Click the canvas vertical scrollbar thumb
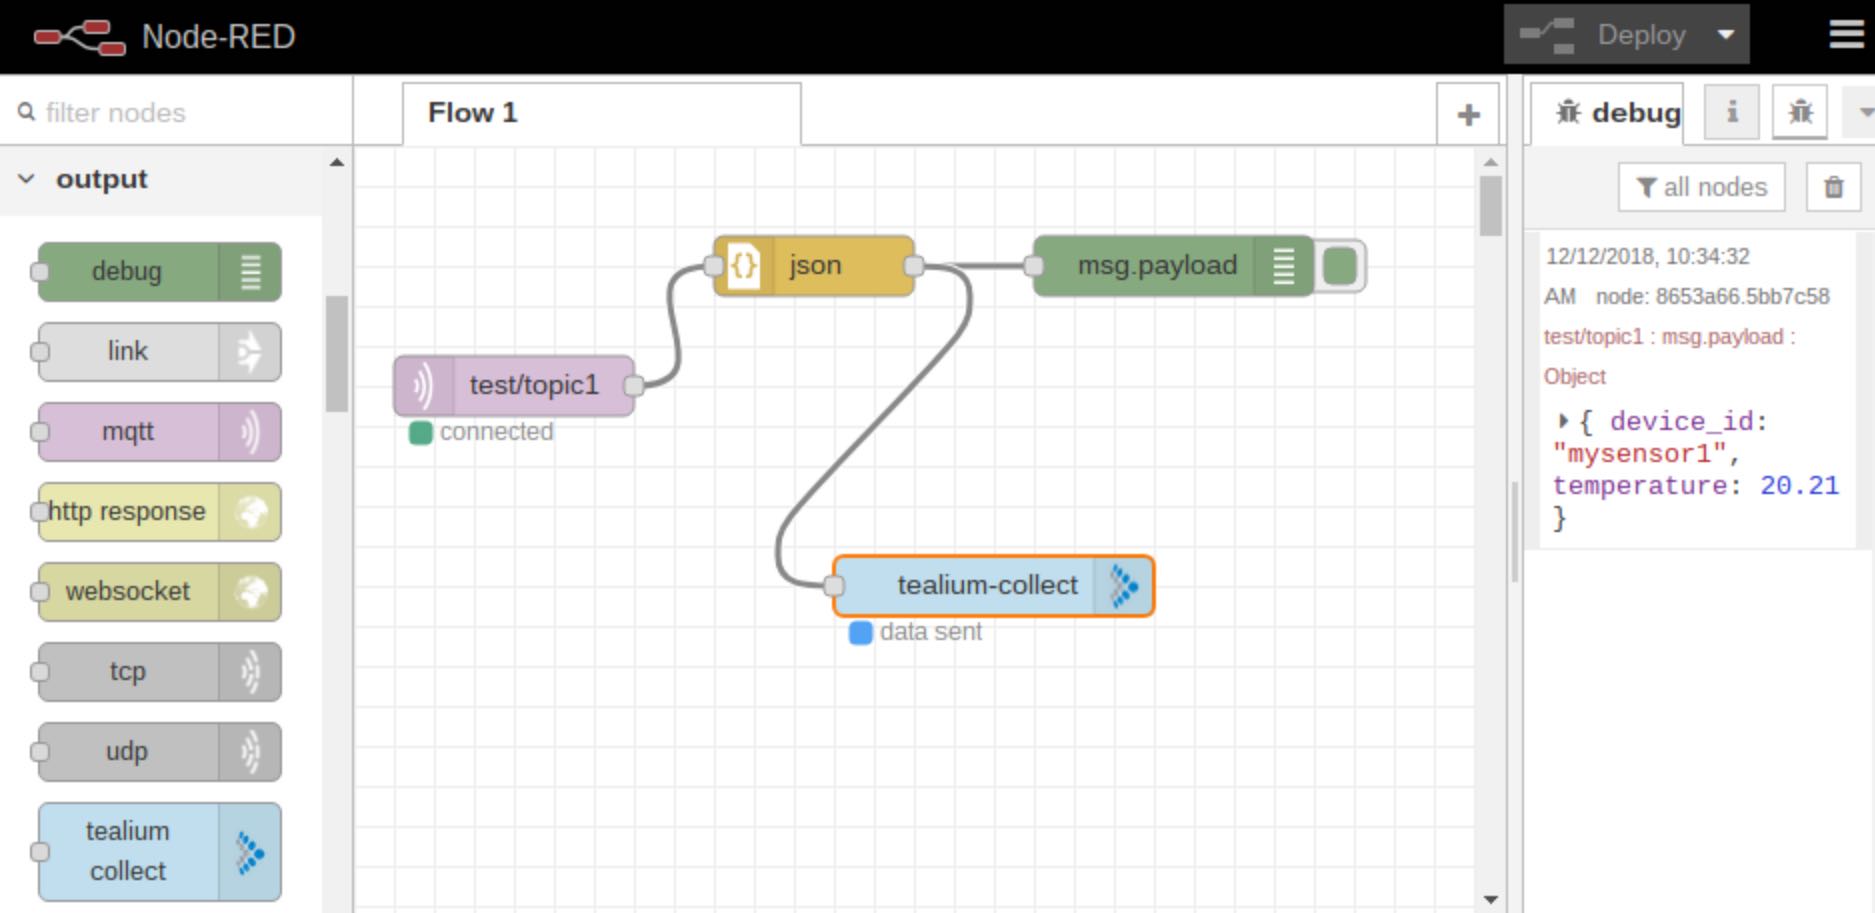The width and height of the screenshot is (1875, 913). point(1490,206)
